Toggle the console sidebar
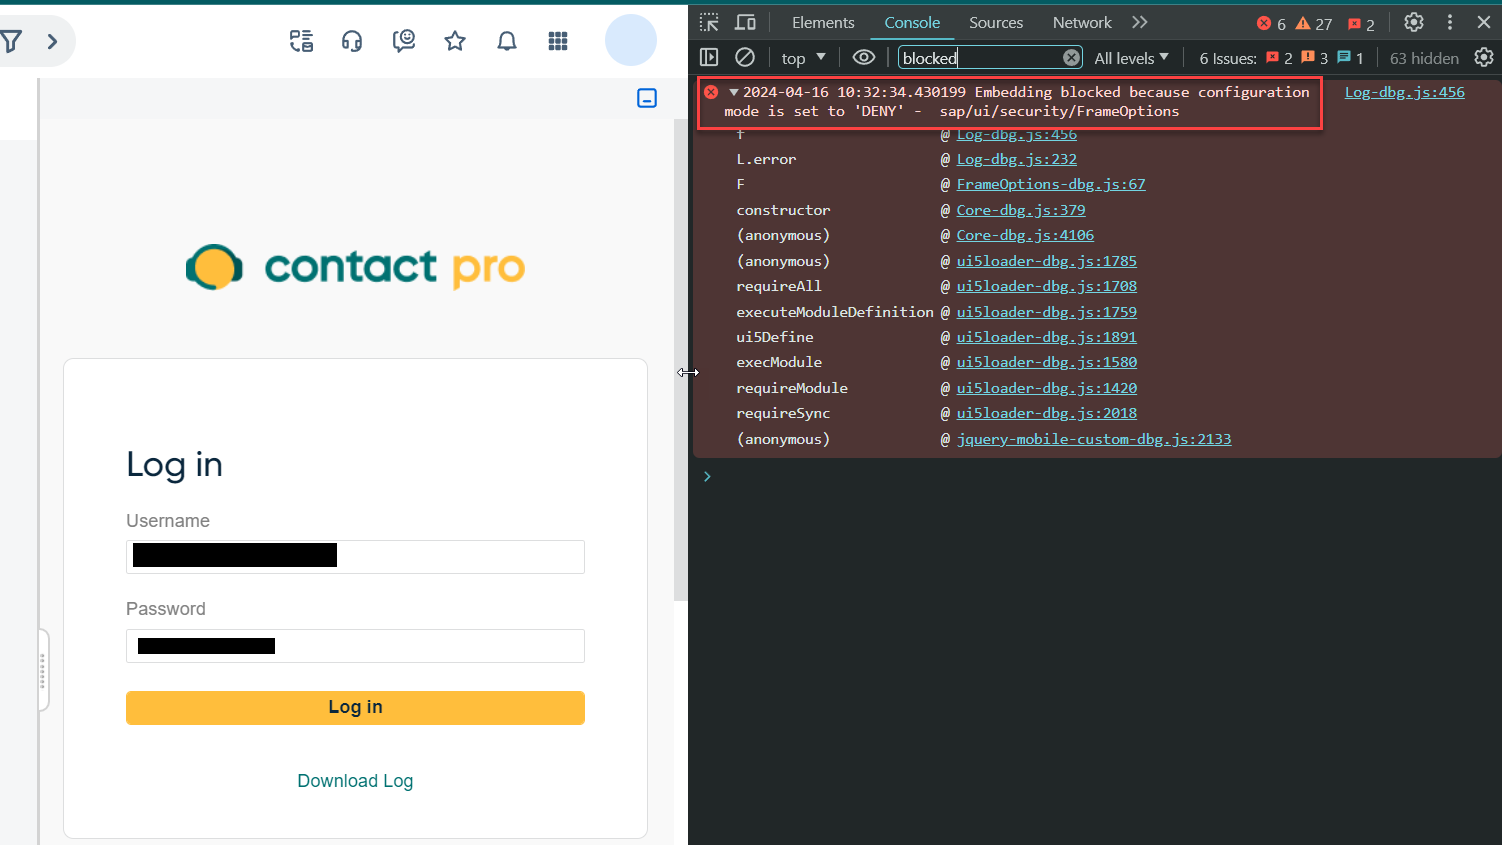1502x845 pixels. pos(709,58)
